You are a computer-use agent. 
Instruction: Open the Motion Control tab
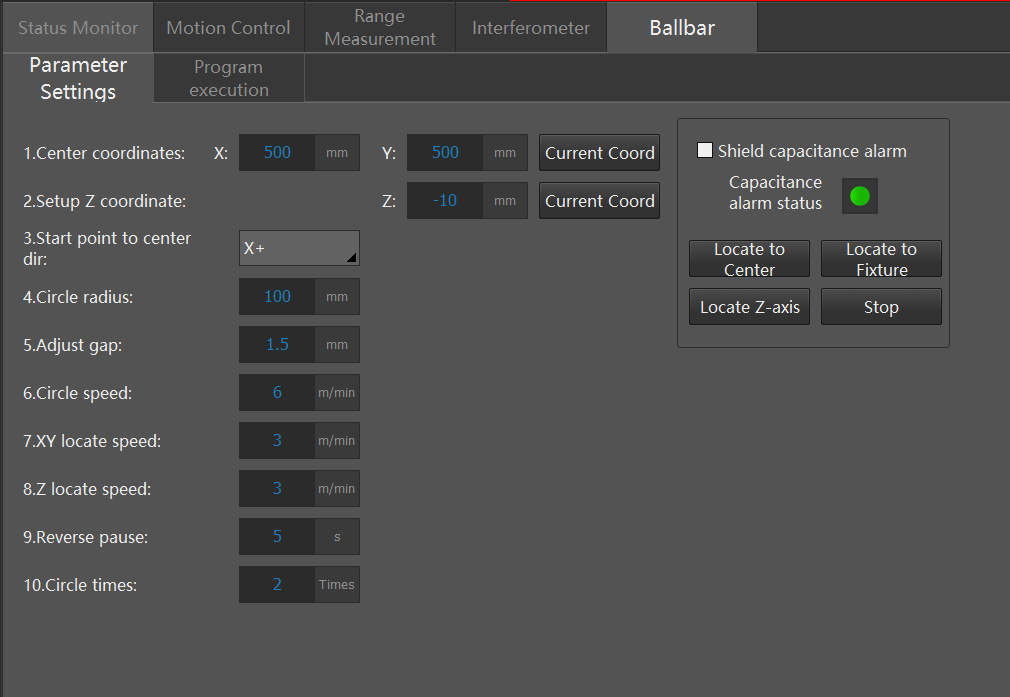tap(229, 28)
